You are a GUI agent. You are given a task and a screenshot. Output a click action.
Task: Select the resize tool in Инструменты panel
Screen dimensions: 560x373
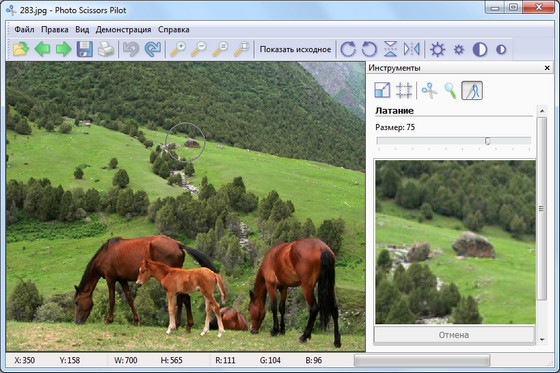point(382,90)
